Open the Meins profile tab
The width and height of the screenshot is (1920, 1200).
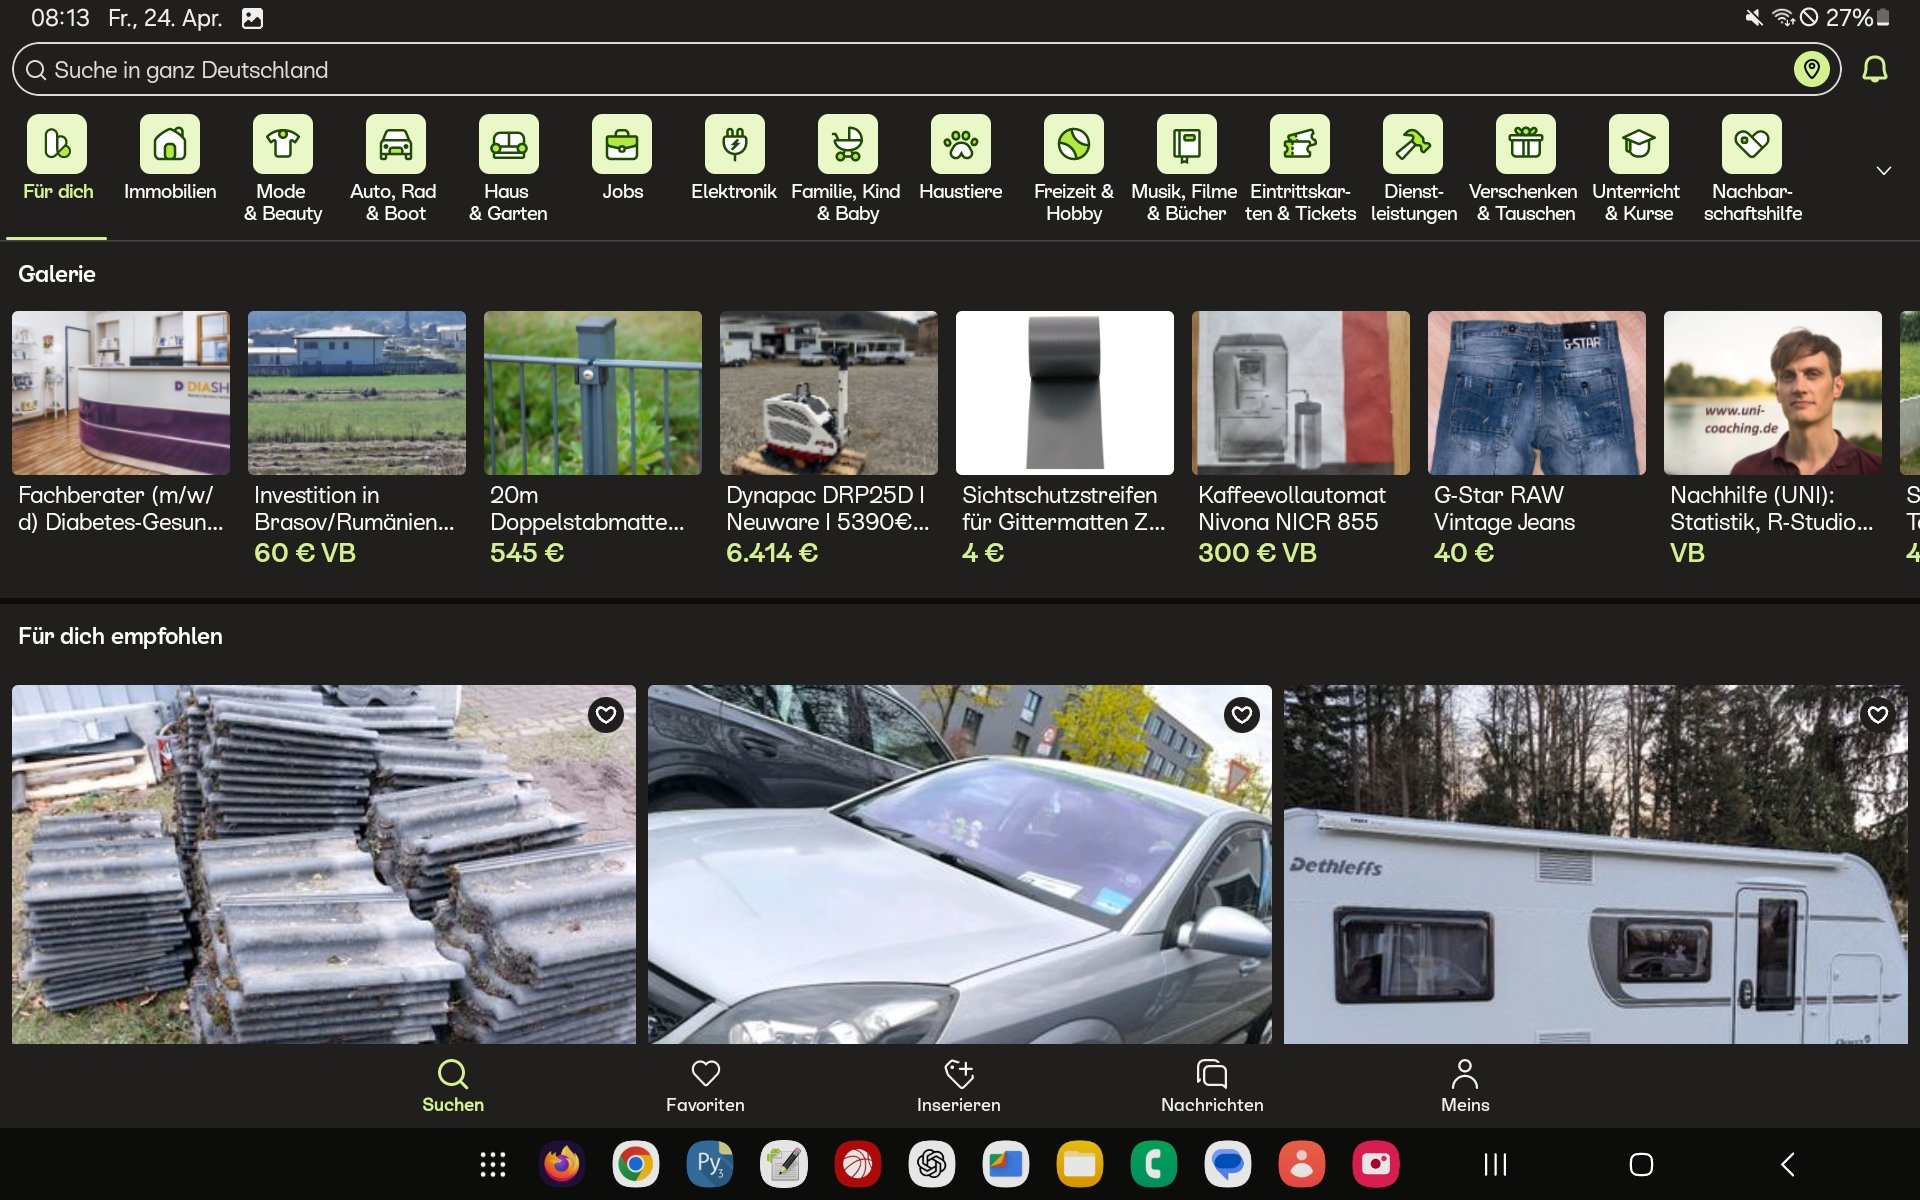click(1465, 1085)
